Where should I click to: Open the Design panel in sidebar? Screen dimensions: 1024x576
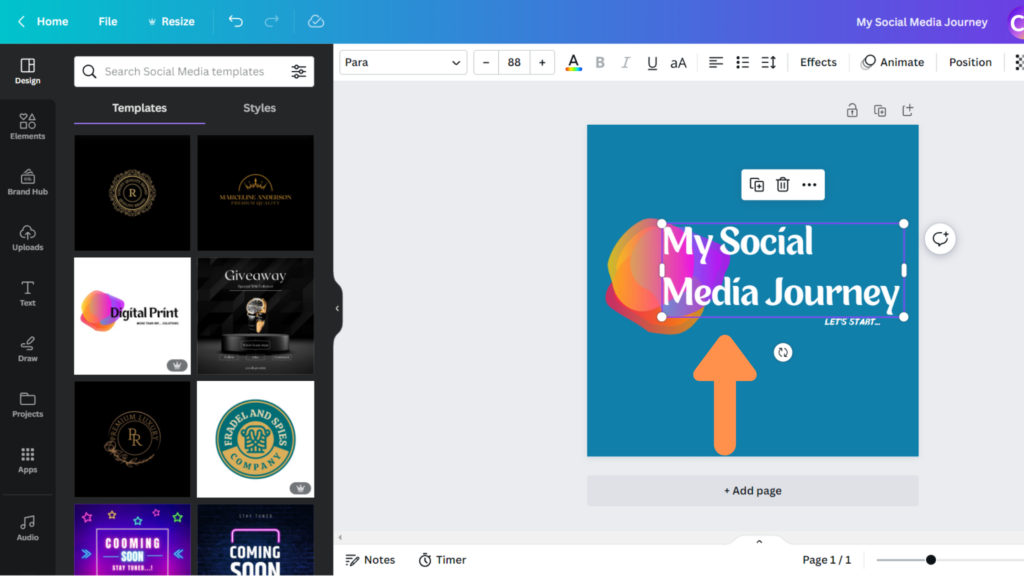27,71
